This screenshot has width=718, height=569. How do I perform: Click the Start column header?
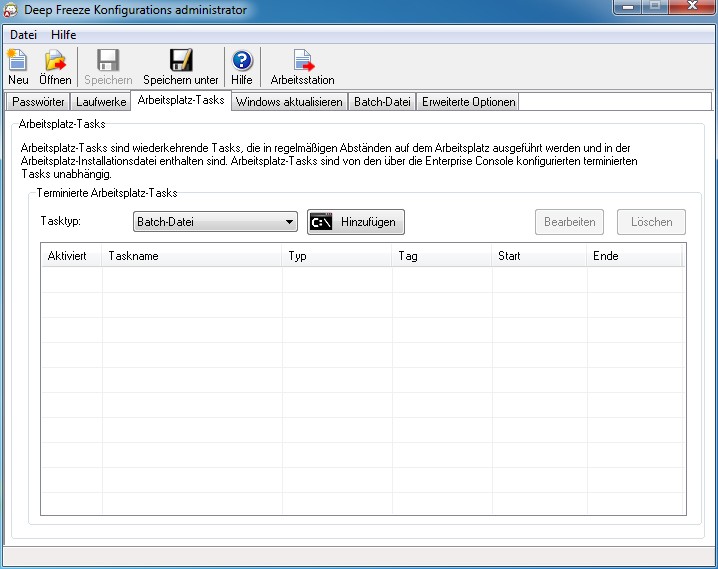pos(539,256)
